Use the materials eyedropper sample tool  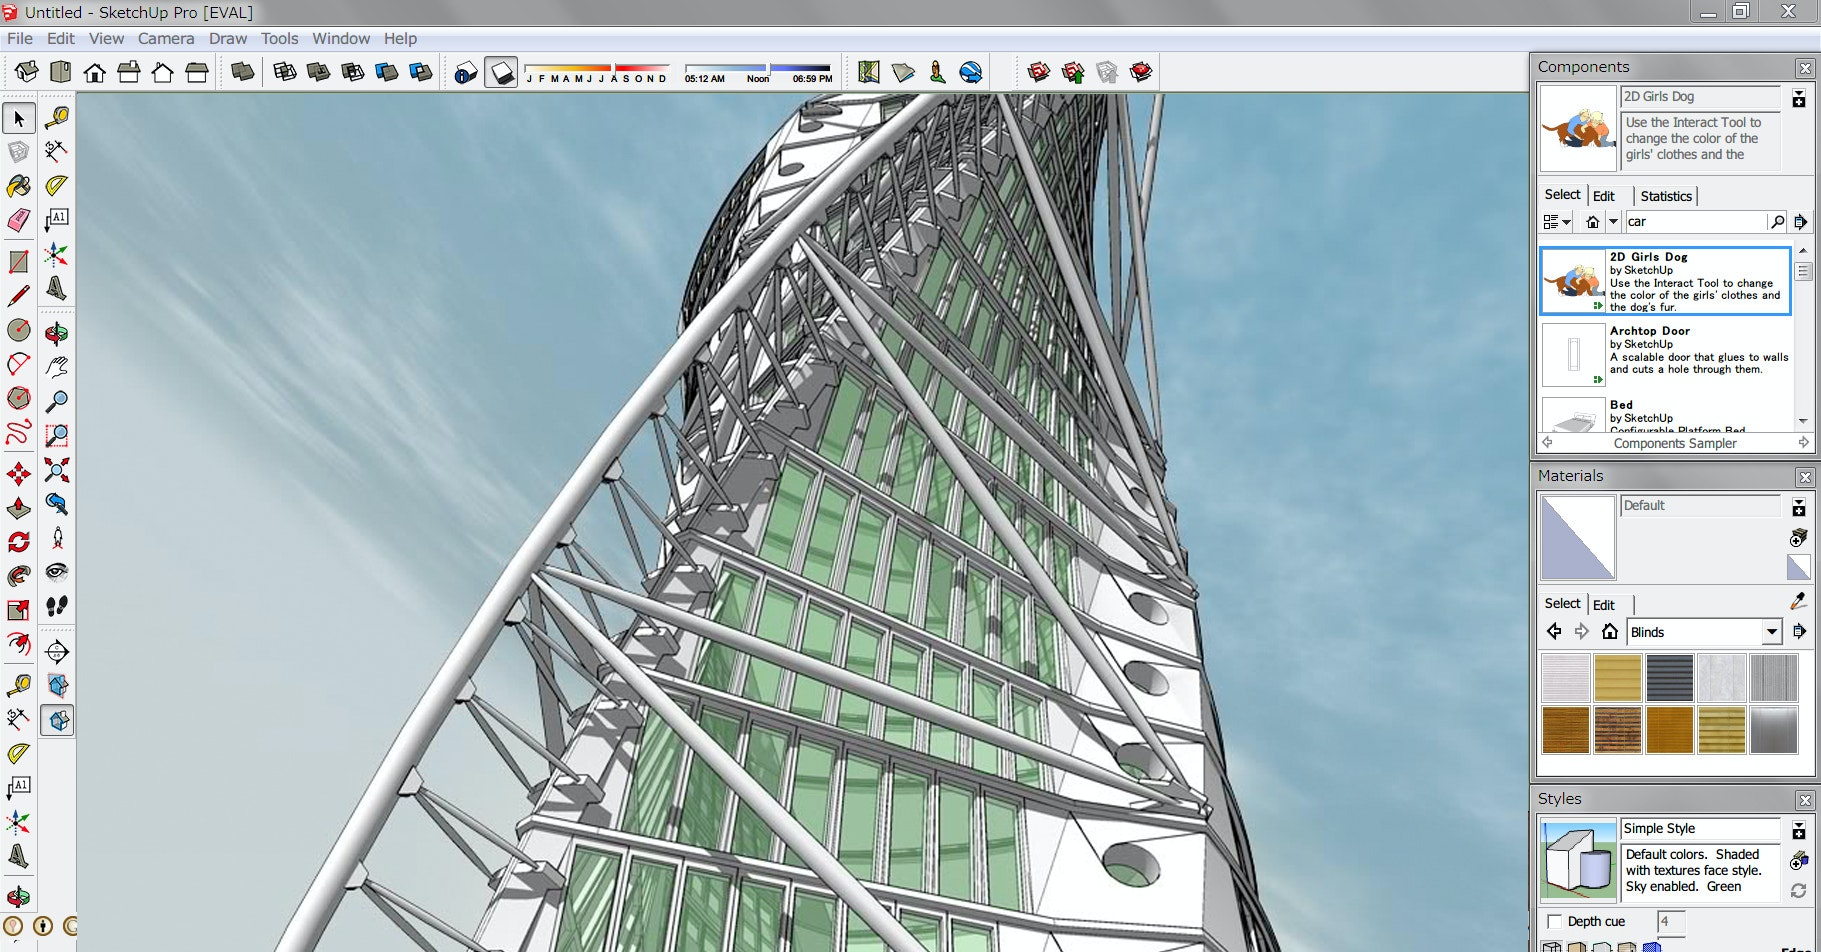click(1798, 601)
